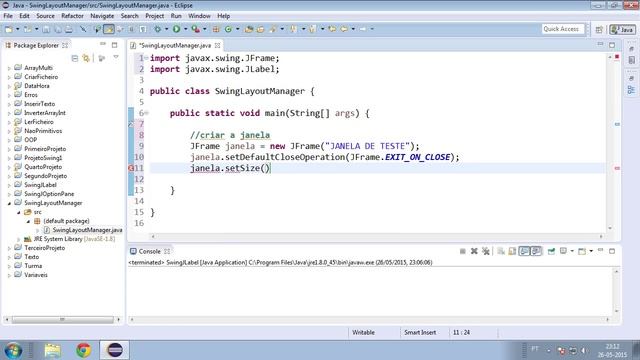Click Terminate in Console toolbar
640x360 pixels.
(462, 251)
